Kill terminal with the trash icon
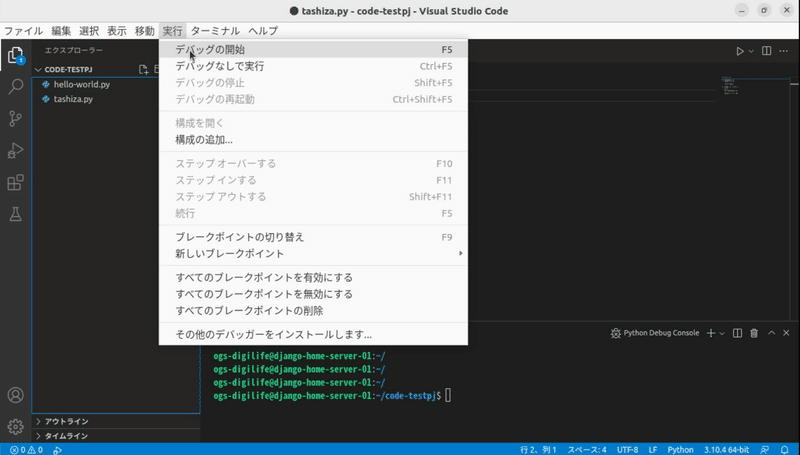The width and height of the screenshot is (800, 455). pyautogui.click(x=754, y=333)
